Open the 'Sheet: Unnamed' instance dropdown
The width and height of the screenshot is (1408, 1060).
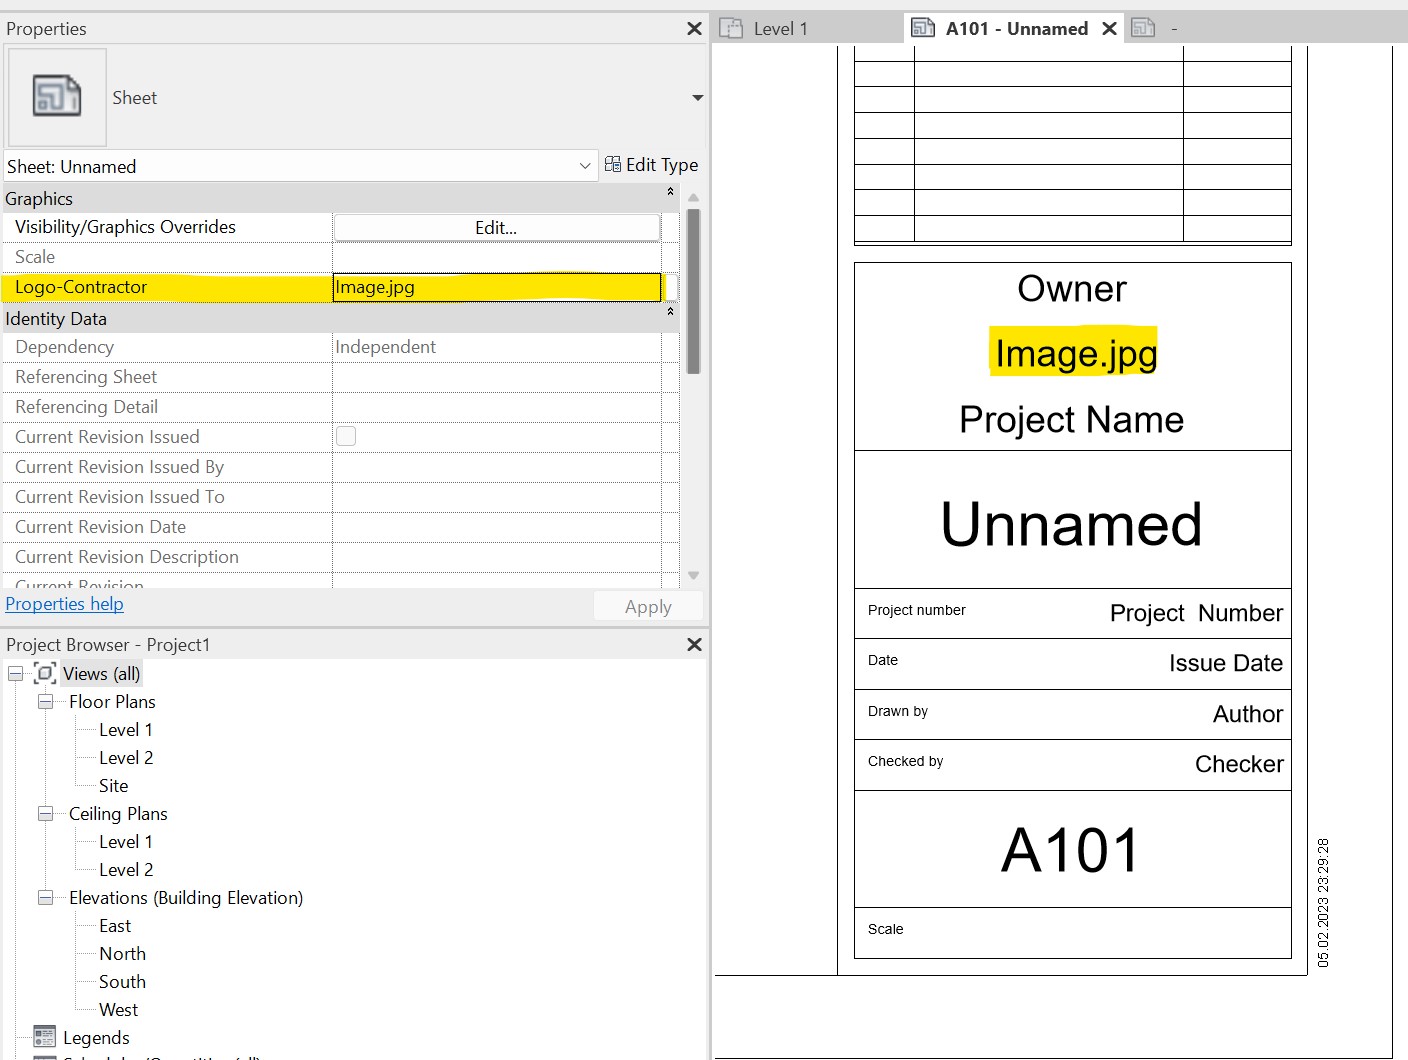[x=300, y=166]
